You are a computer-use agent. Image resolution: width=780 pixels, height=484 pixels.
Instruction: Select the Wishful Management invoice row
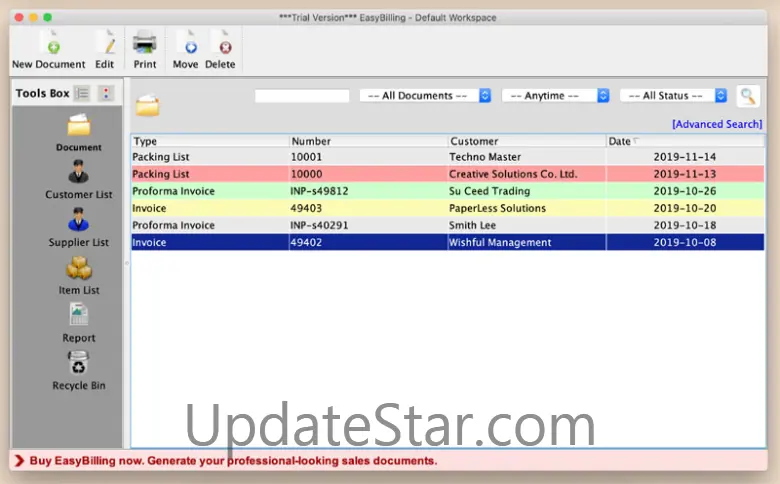tap(448, 242)
